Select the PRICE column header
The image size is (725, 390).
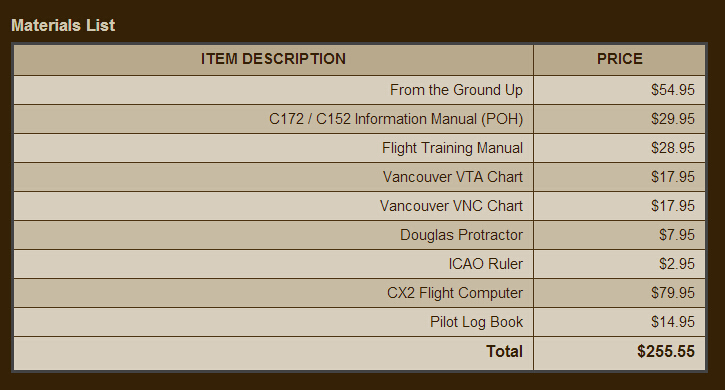(620, 59)
